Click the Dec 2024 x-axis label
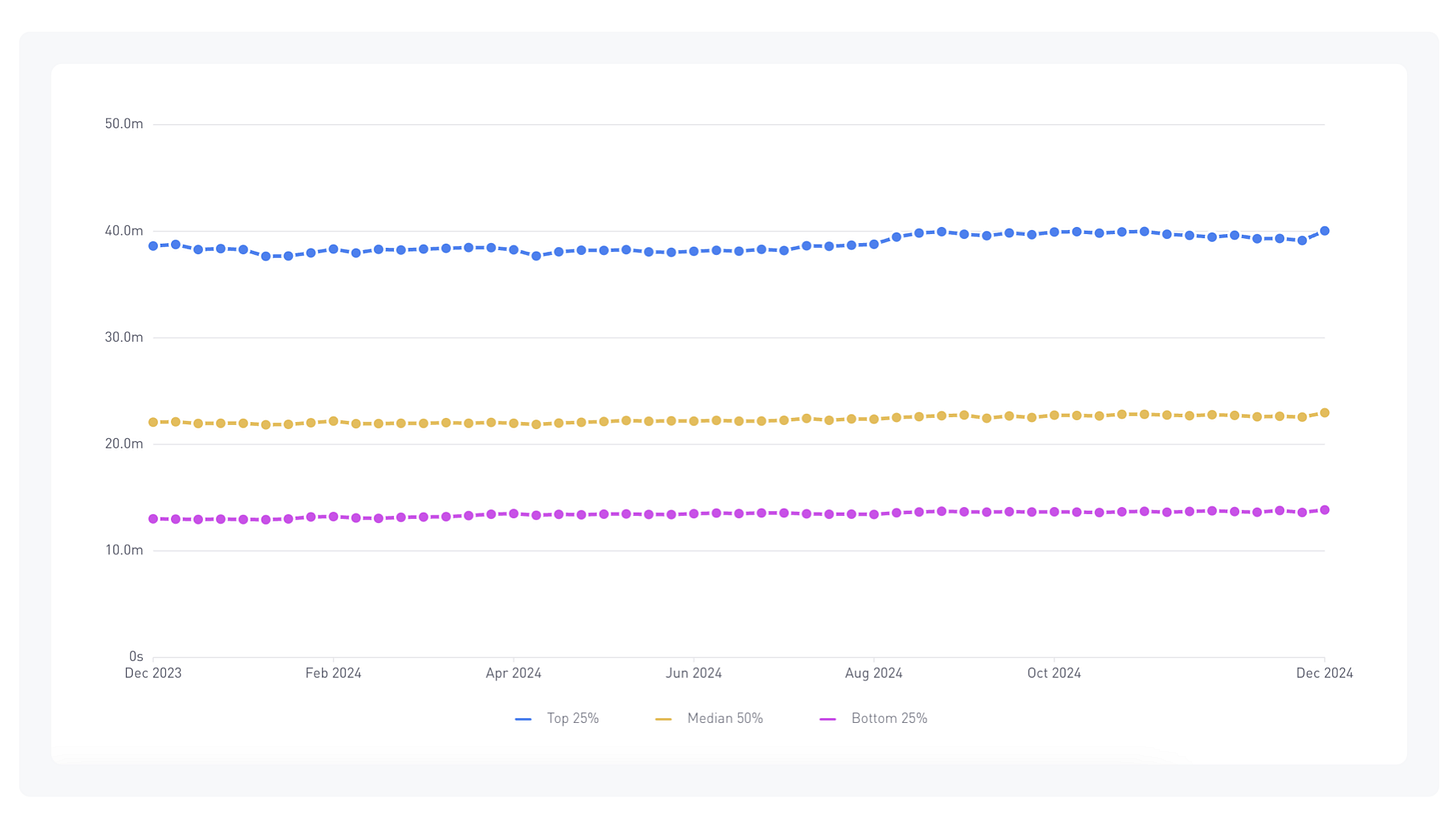Viewport: 1456px width, 815px height. pyautogui.click(x=1325, y=674)
